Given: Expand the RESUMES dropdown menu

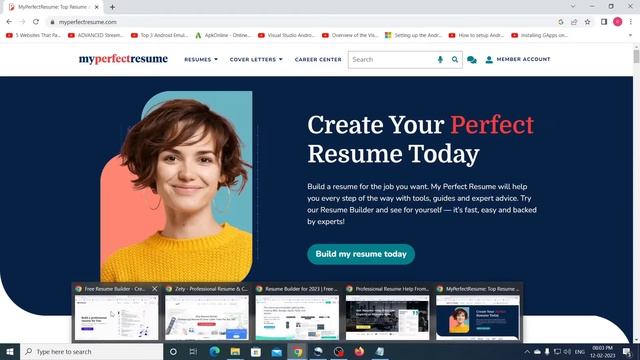Looking at the screenshot, I should point(201,60).
